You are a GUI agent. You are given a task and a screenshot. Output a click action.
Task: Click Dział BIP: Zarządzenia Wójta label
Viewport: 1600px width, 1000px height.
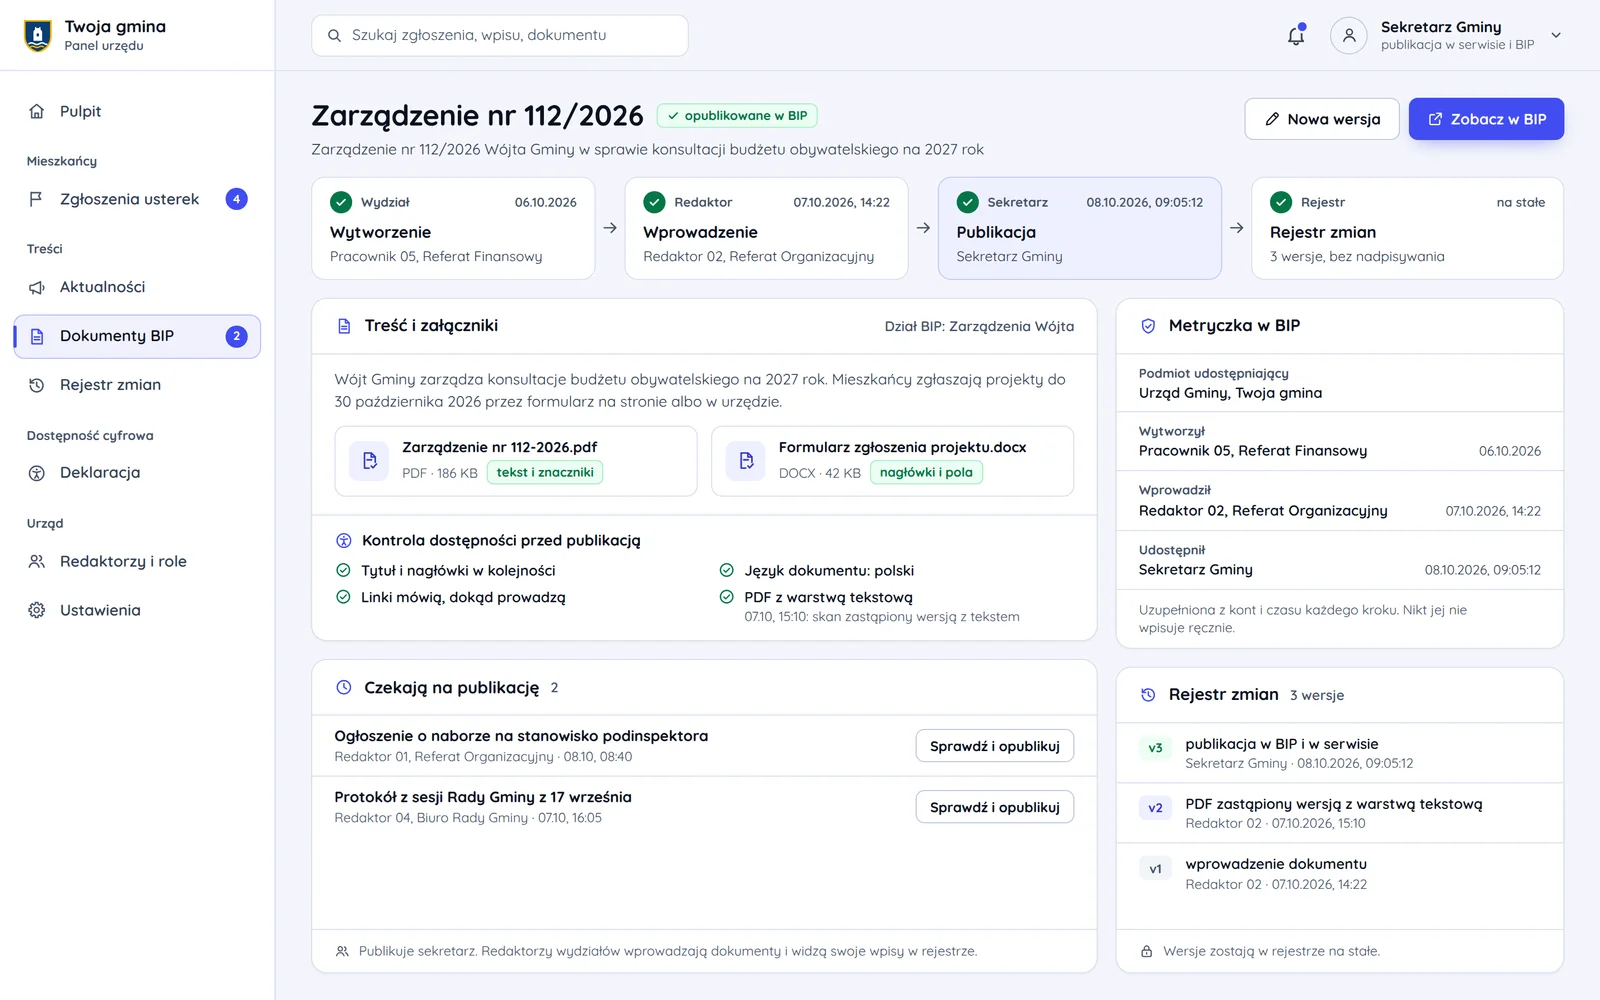click(x=979, y=326)
